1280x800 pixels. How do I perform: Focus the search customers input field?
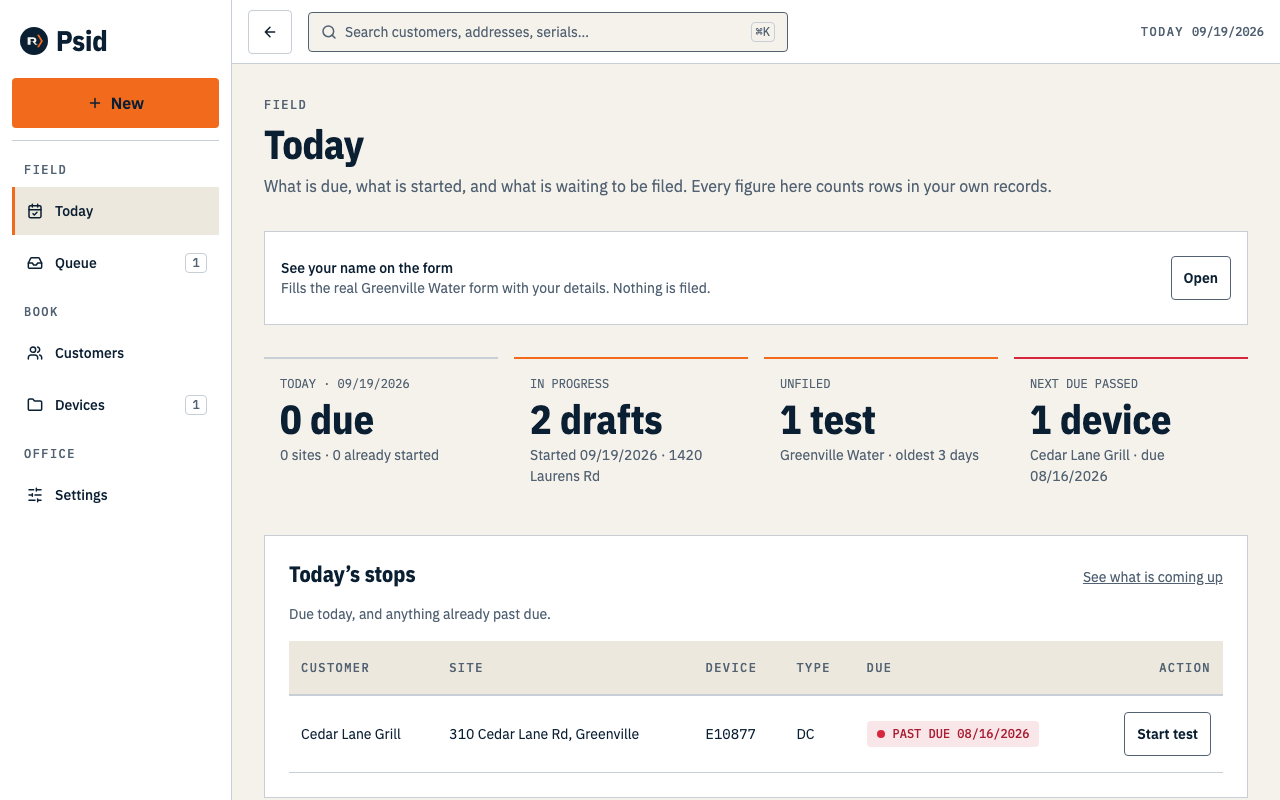click(x=548, y=32)
